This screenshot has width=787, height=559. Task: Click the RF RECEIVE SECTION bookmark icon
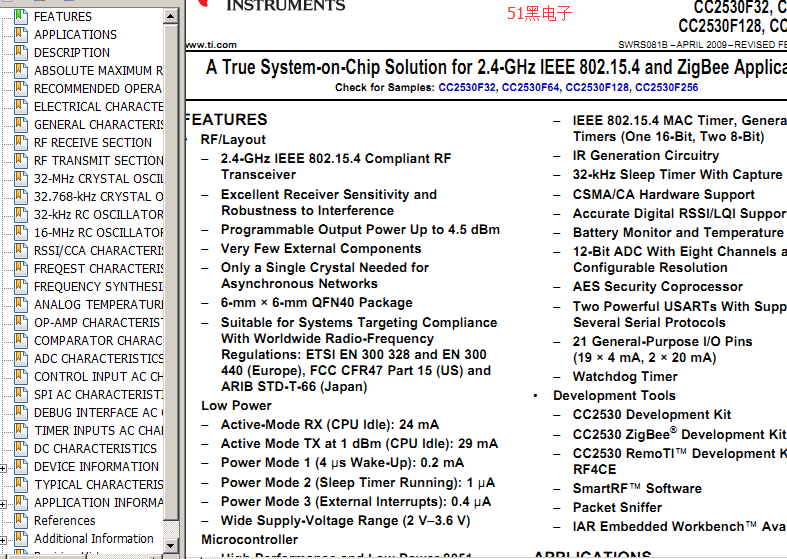(21, 143)
